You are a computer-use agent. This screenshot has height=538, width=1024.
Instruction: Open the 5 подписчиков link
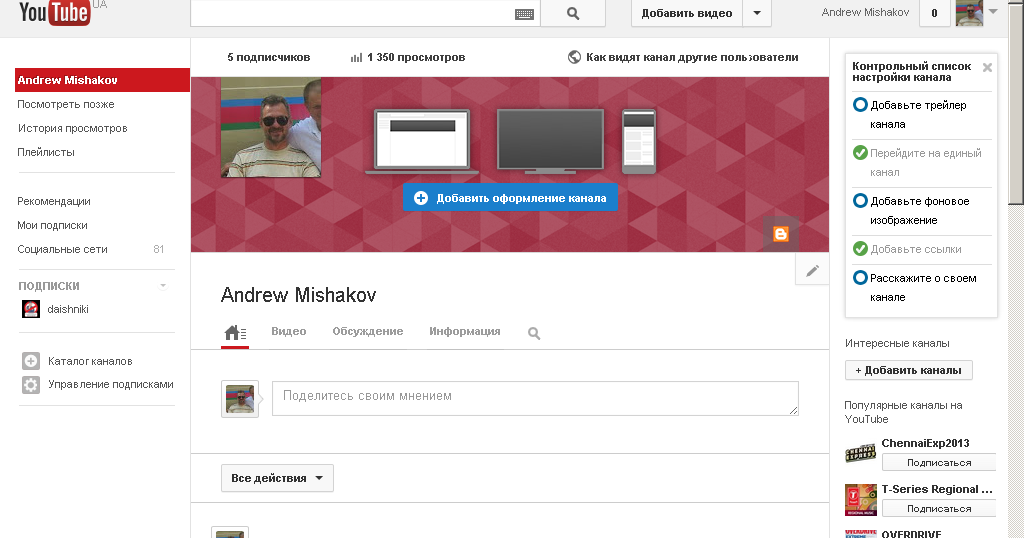(268, 57)
